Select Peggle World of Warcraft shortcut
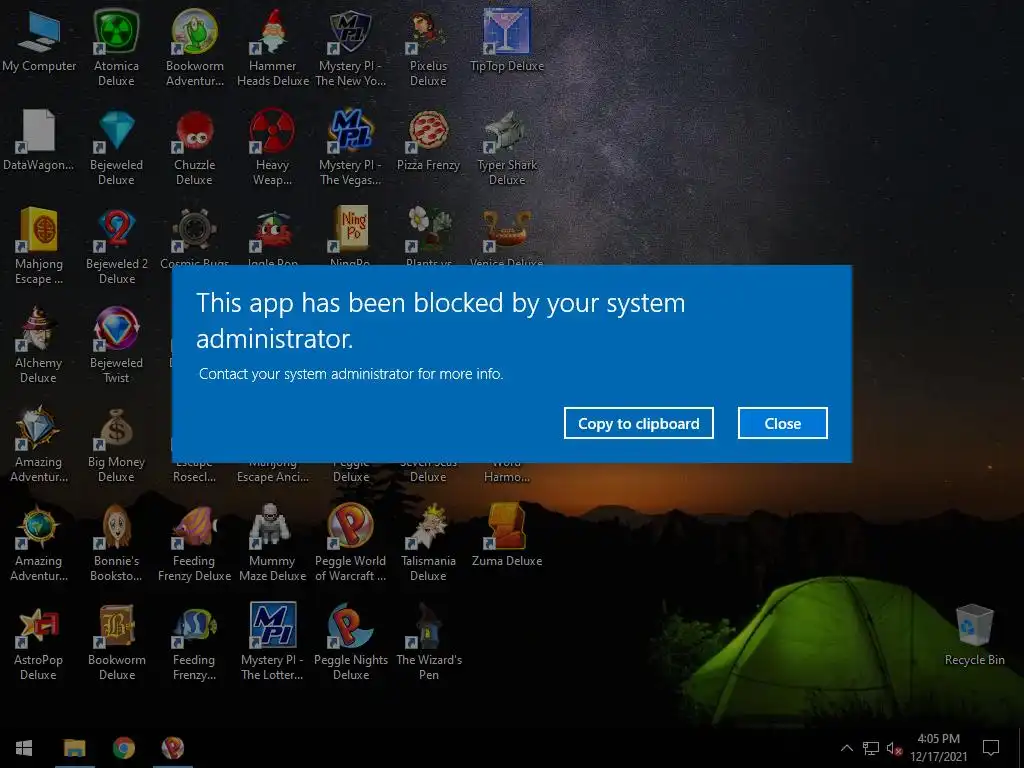Screen dimensions: 1024x768 pos(351,543)
